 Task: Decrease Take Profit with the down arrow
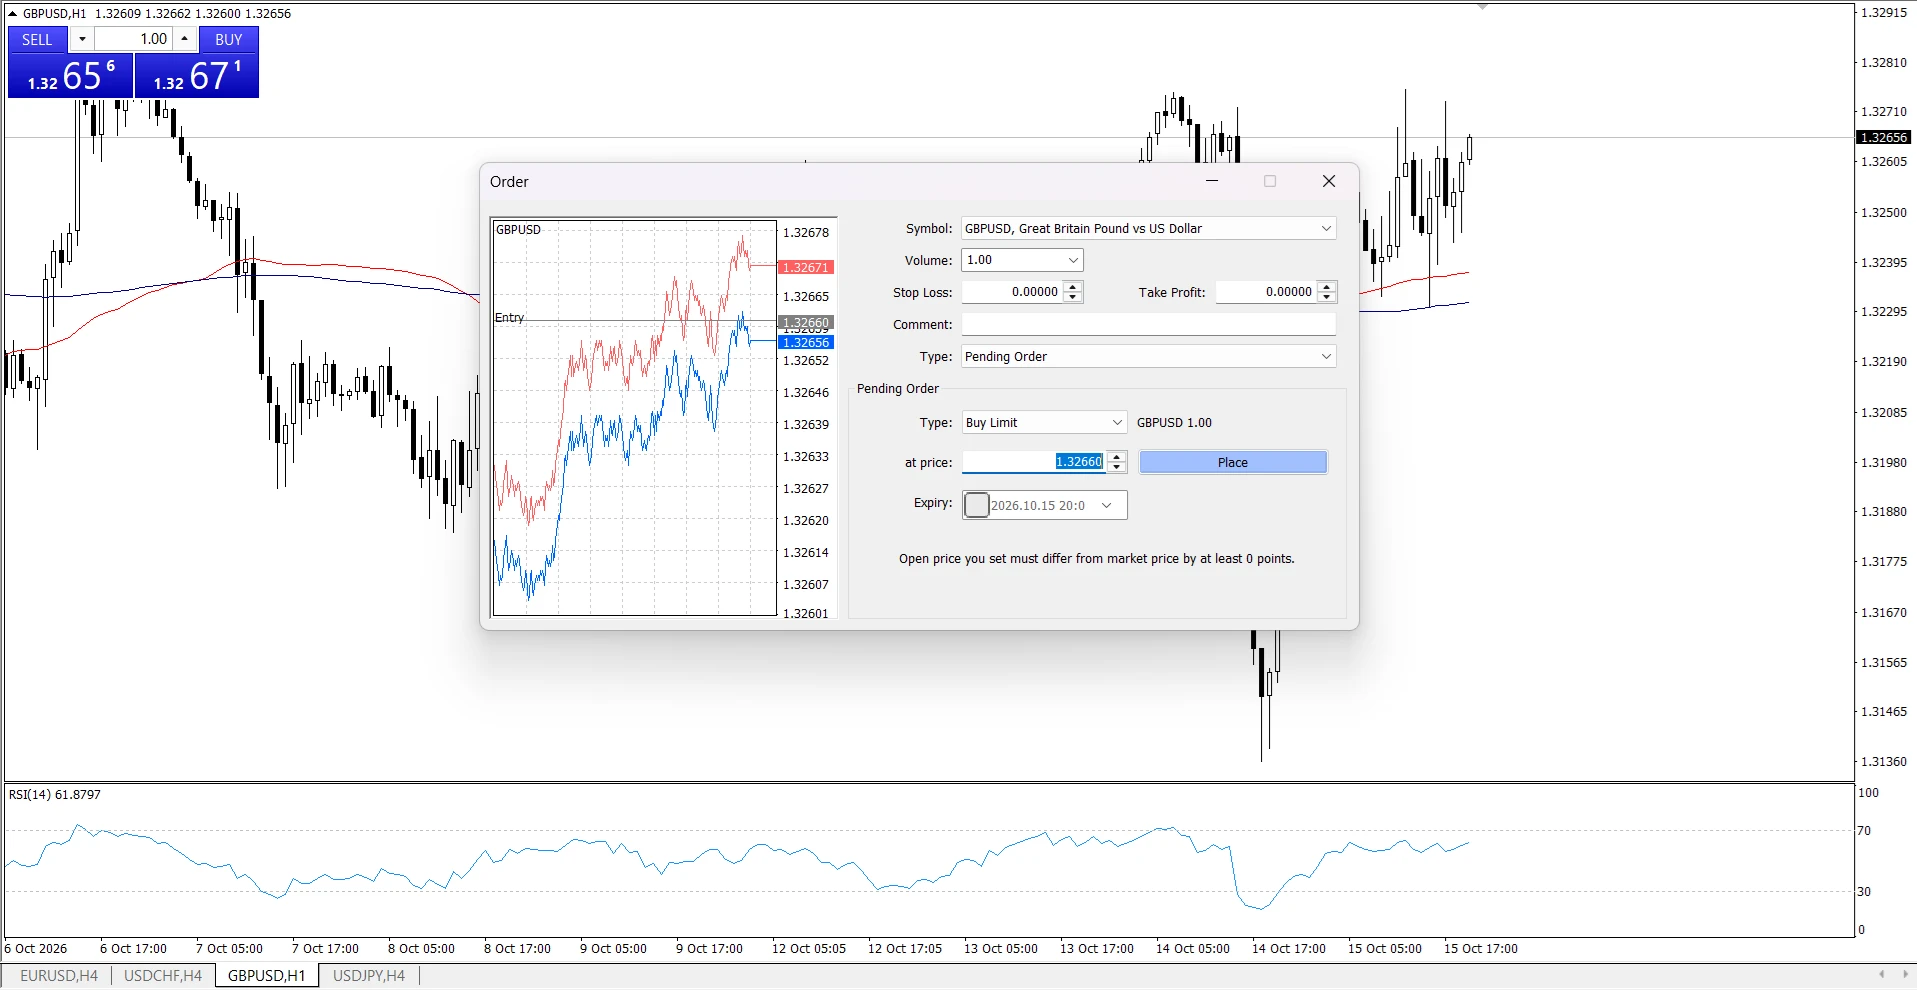pos(1327,297)
